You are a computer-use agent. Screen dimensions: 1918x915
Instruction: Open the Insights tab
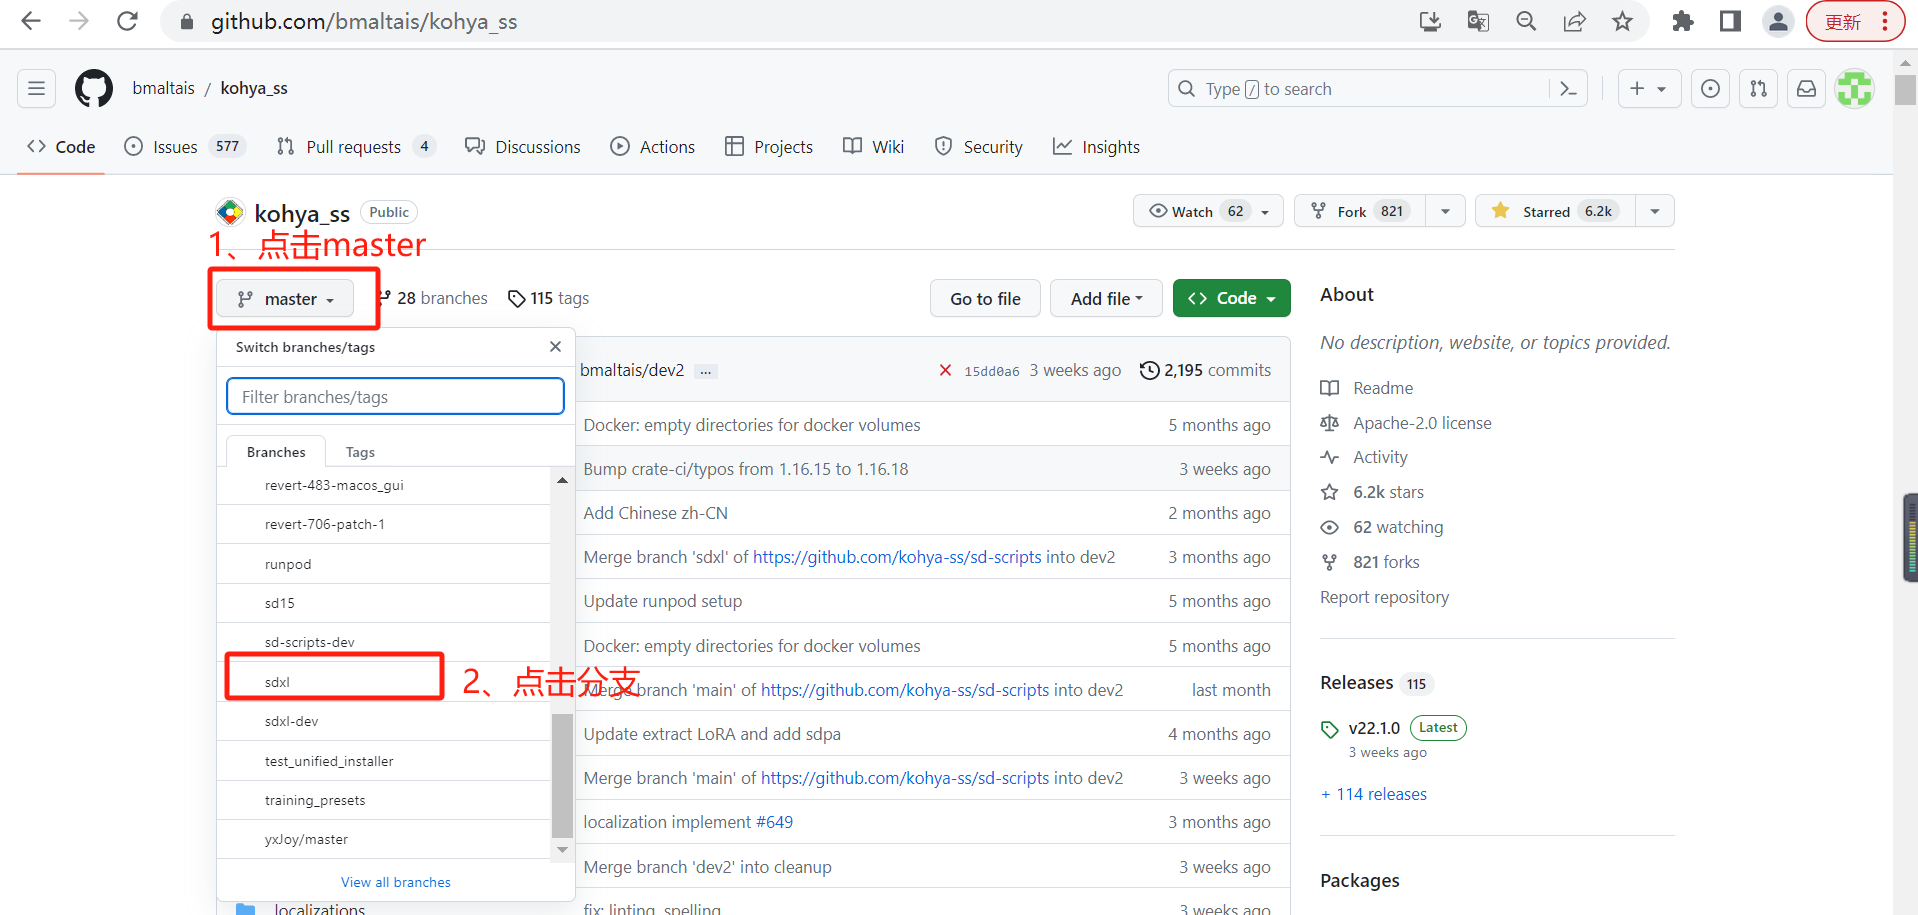1096,147
